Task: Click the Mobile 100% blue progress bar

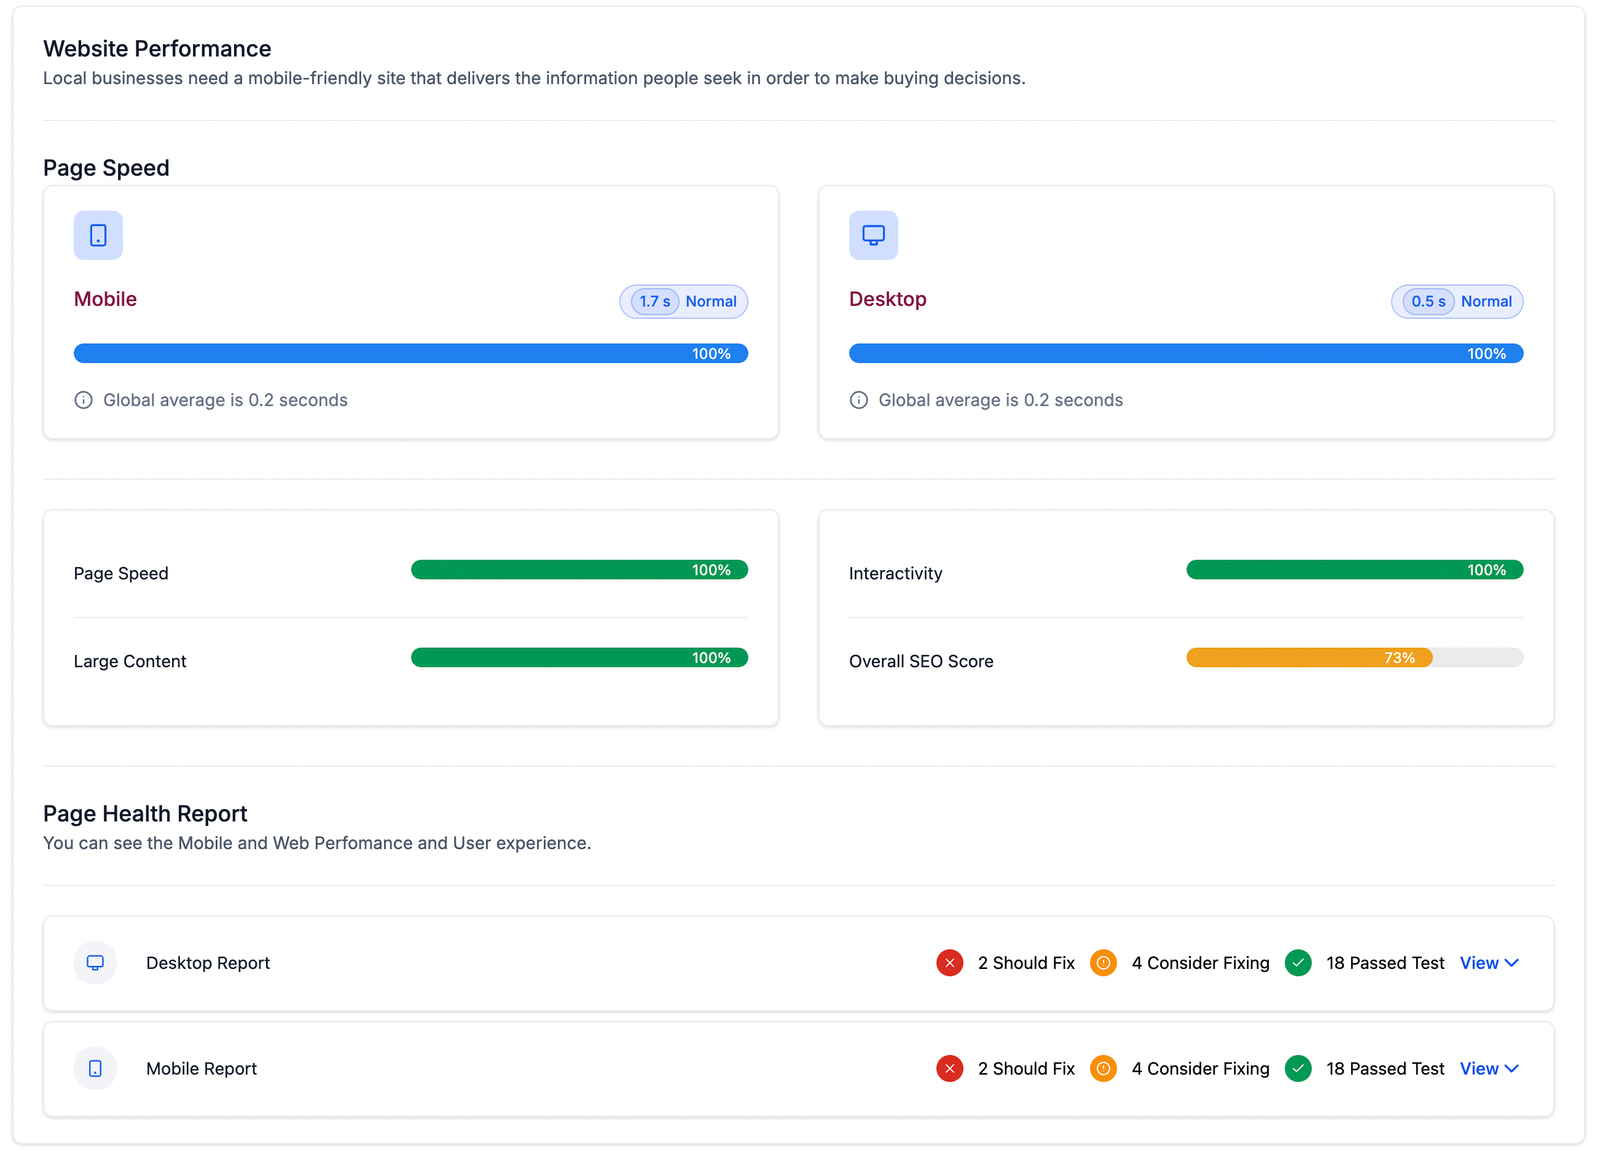Action: click(410, 354)
